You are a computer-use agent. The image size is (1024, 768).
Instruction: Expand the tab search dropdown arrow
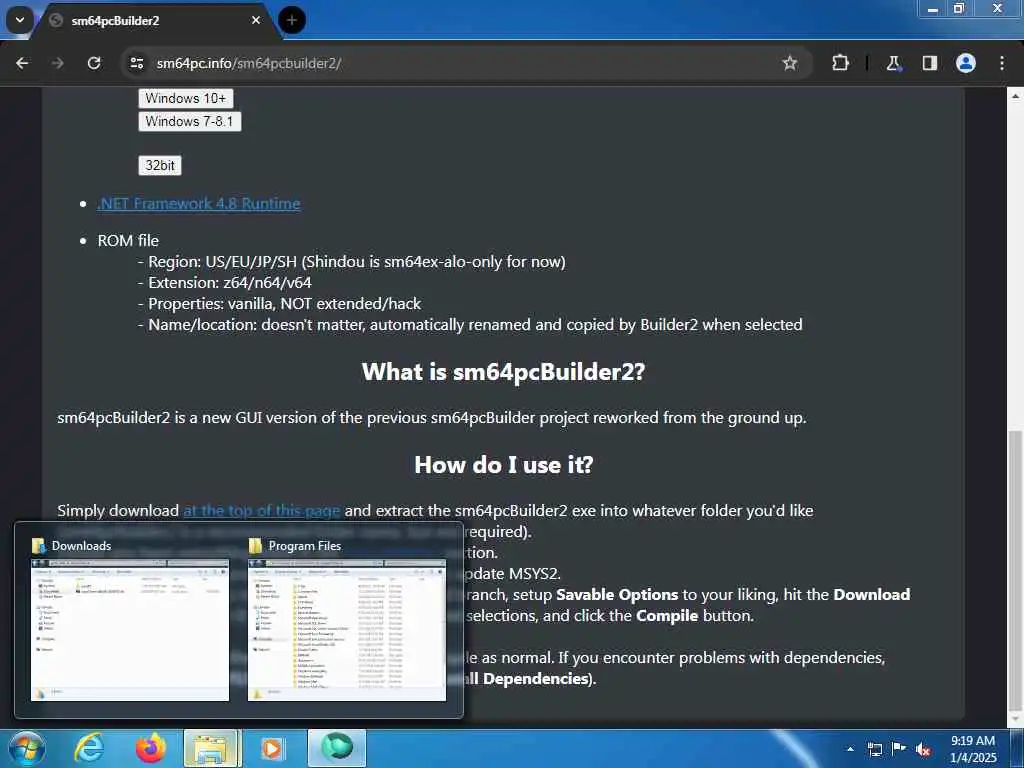click(x=20, y=20)
